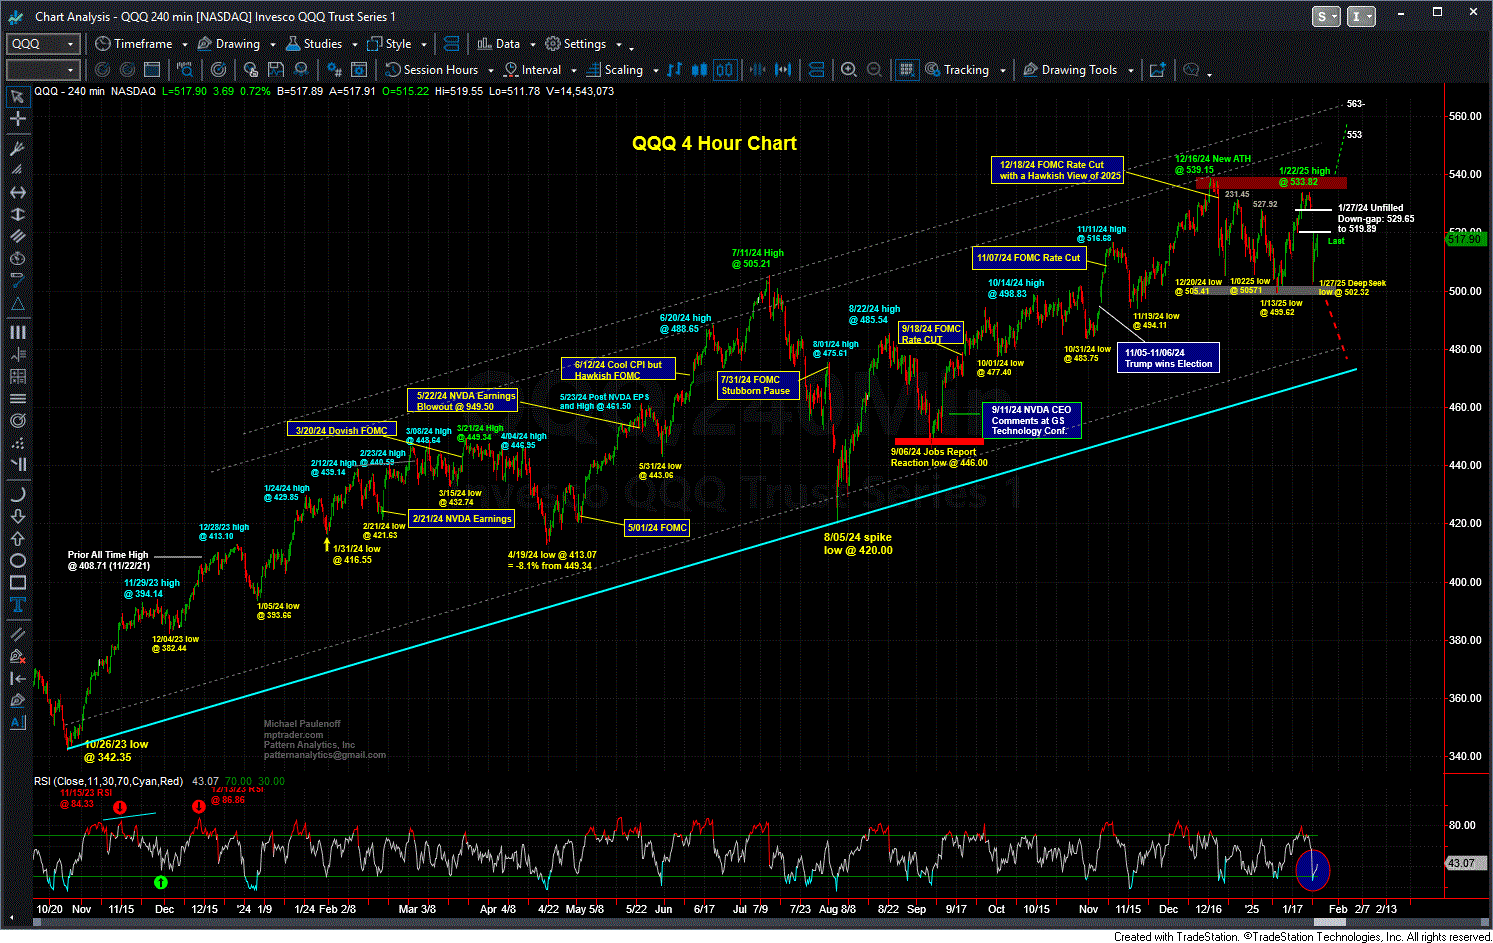Open the Studies menu

coord(314,44)
